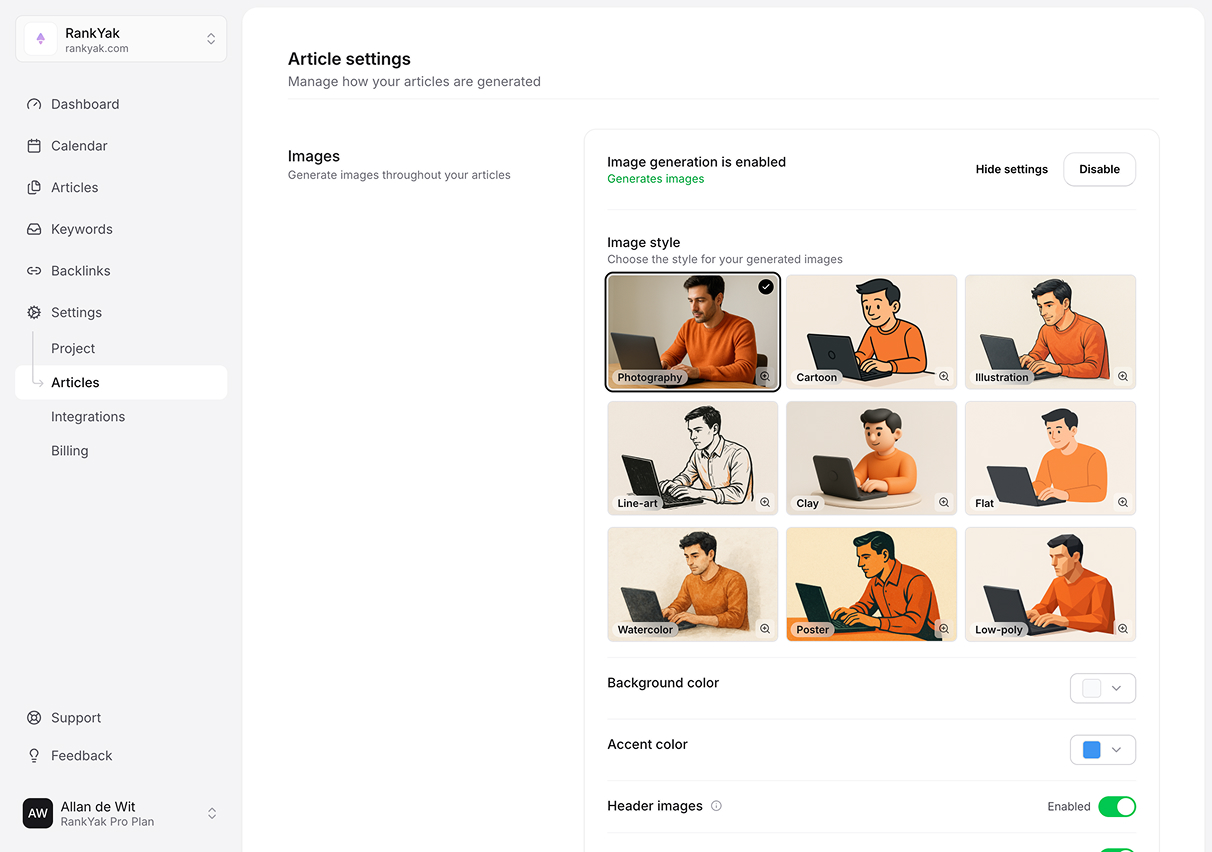
Task: Open the Dashboard from the sidebar
Action: click(x=84, y=104)
